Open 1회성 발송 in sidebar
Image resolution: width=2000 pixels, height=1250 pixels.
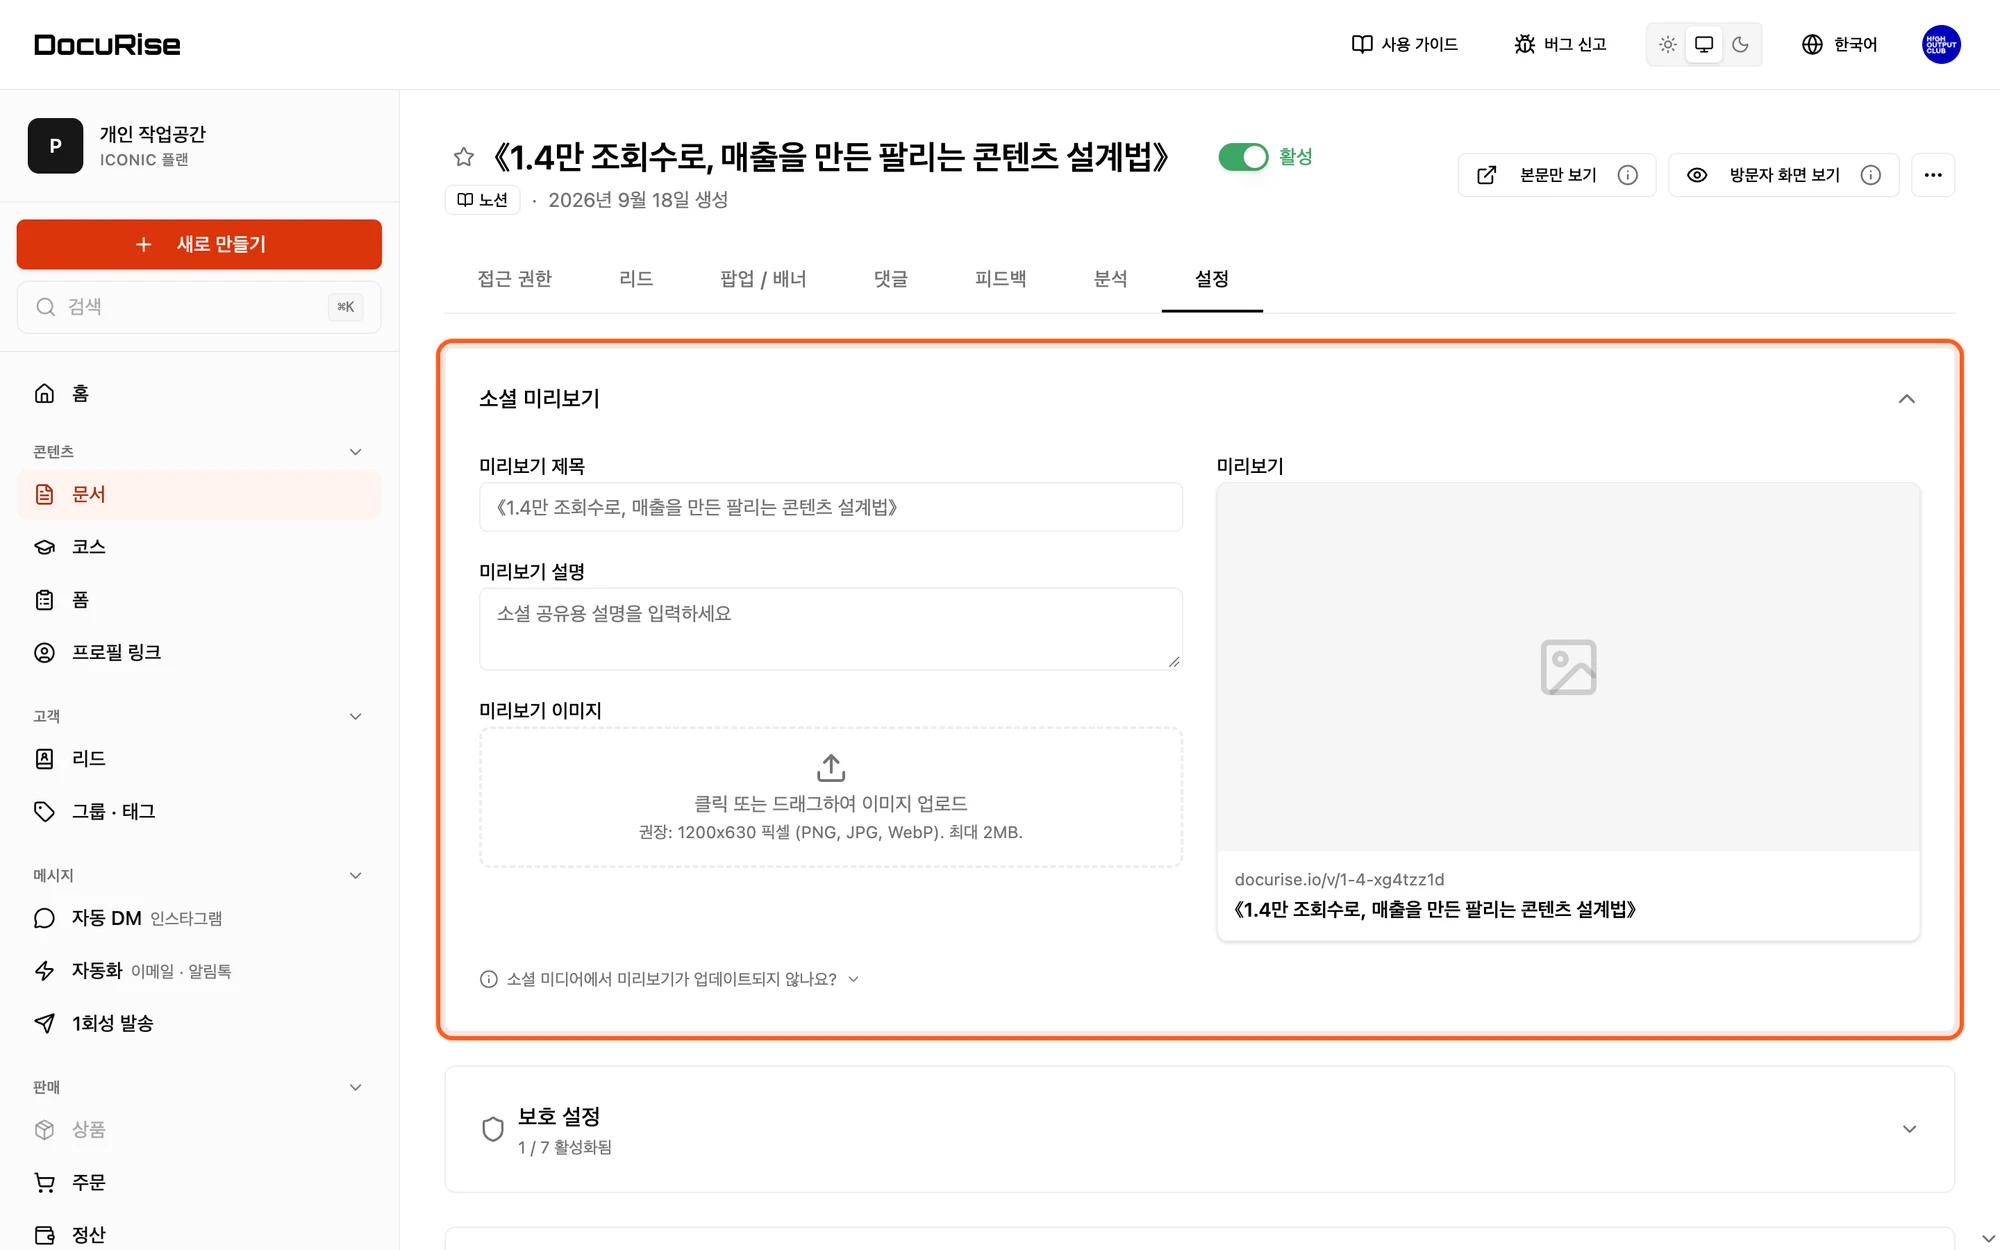coord(199,1023)
